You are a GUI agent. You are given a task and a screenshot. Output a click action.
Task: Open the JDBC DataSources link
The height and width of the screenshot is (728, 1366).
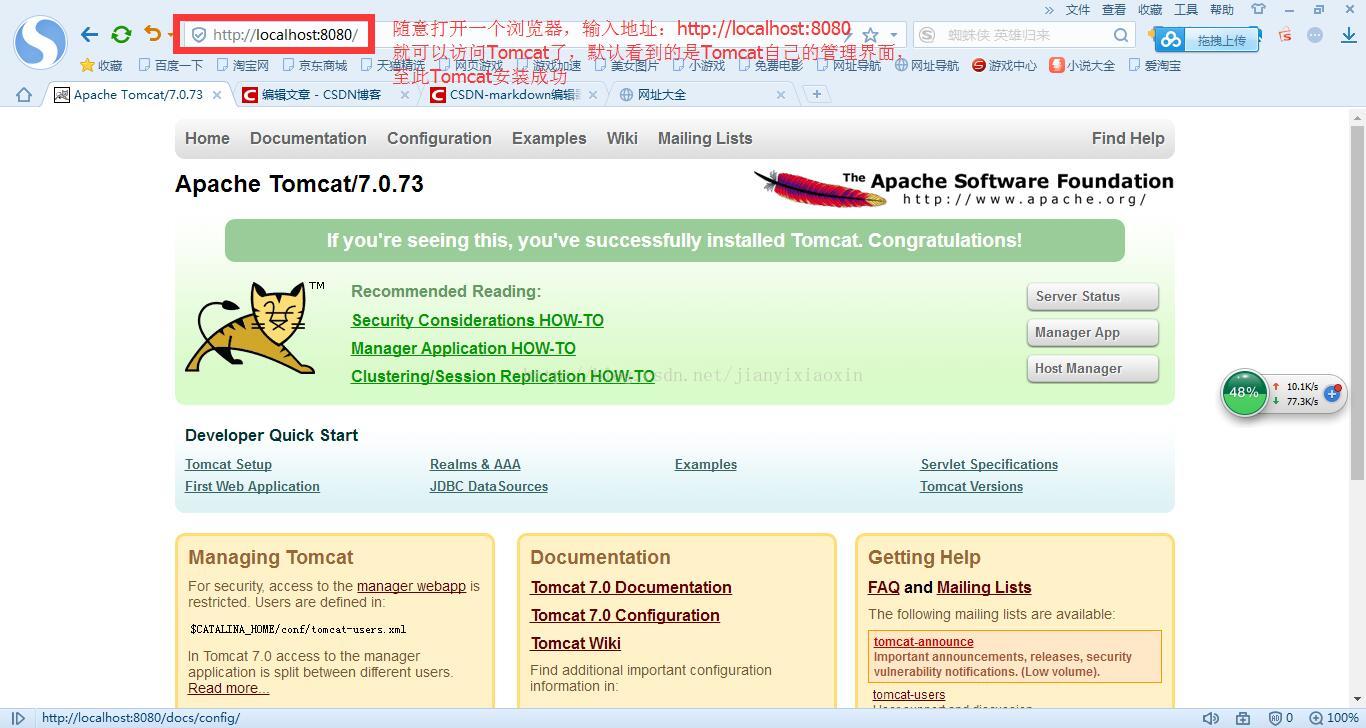pyautogui.click(x=489, y=486)
